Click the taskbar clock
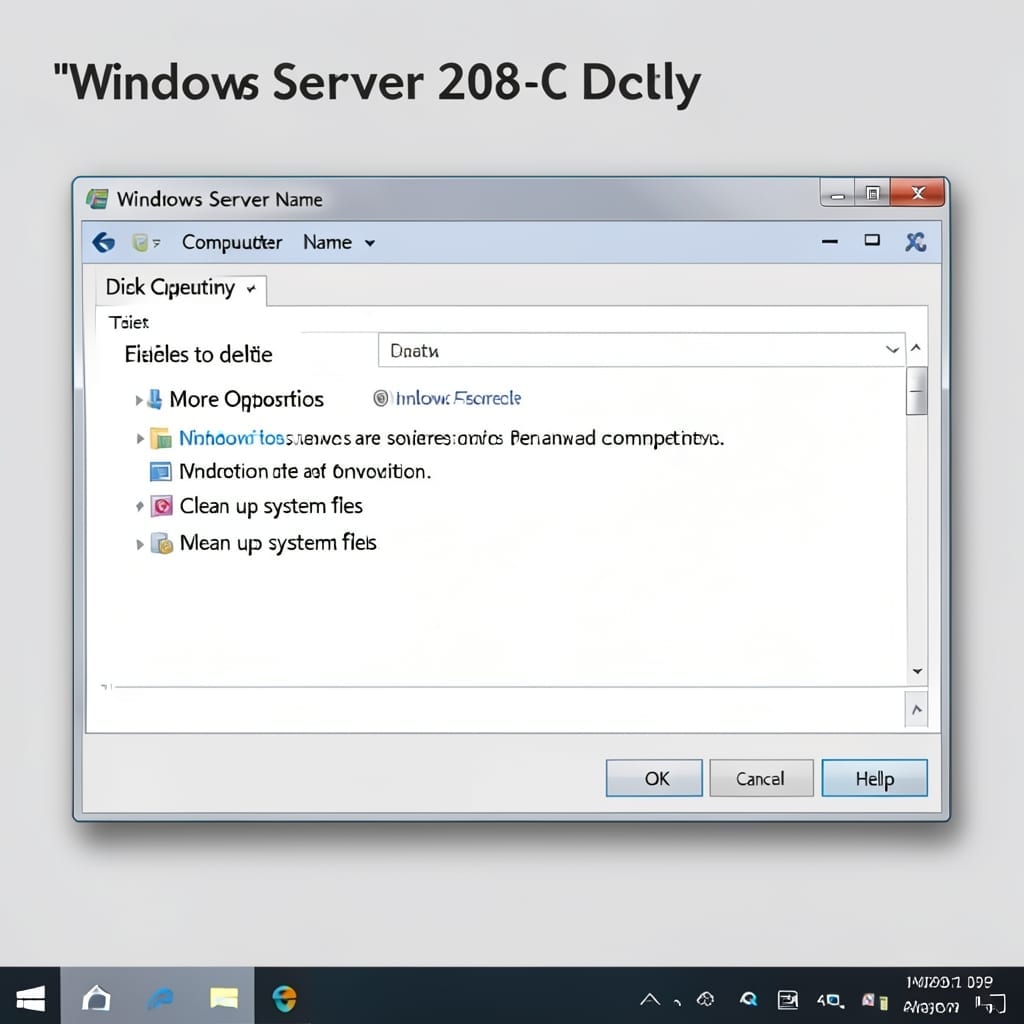This screenshot has height=1024, width=1024. [x=949, y=993]
